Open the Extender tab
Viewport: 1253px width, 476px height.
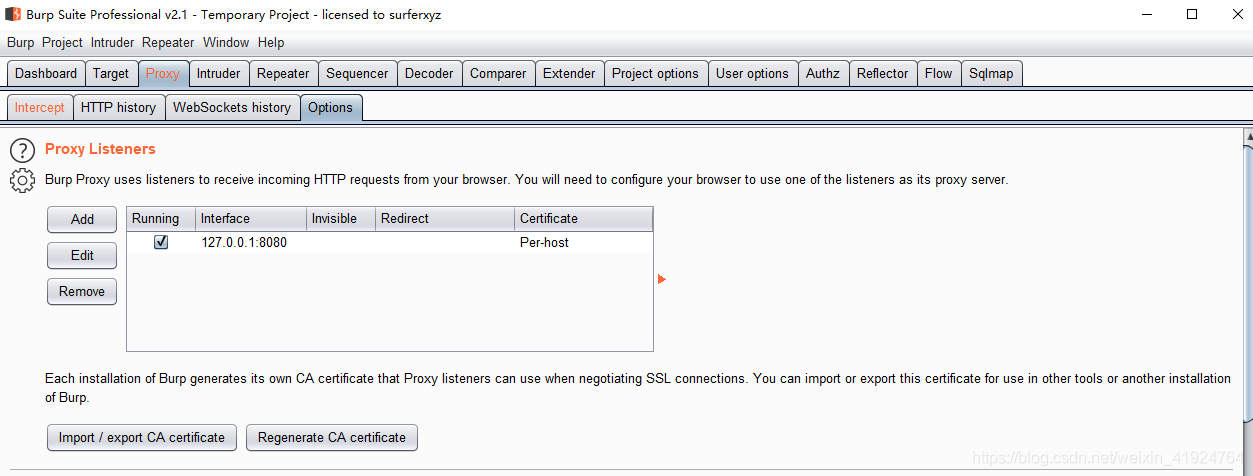[x=569, y=73]
